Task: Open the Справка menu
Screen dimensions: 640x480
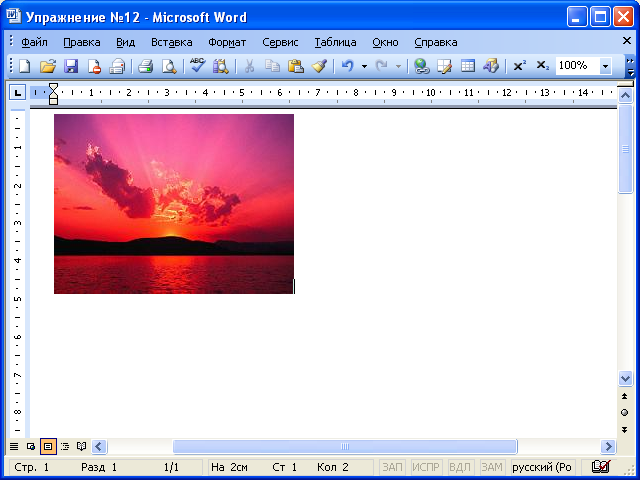Action: (x=436, y=42)
